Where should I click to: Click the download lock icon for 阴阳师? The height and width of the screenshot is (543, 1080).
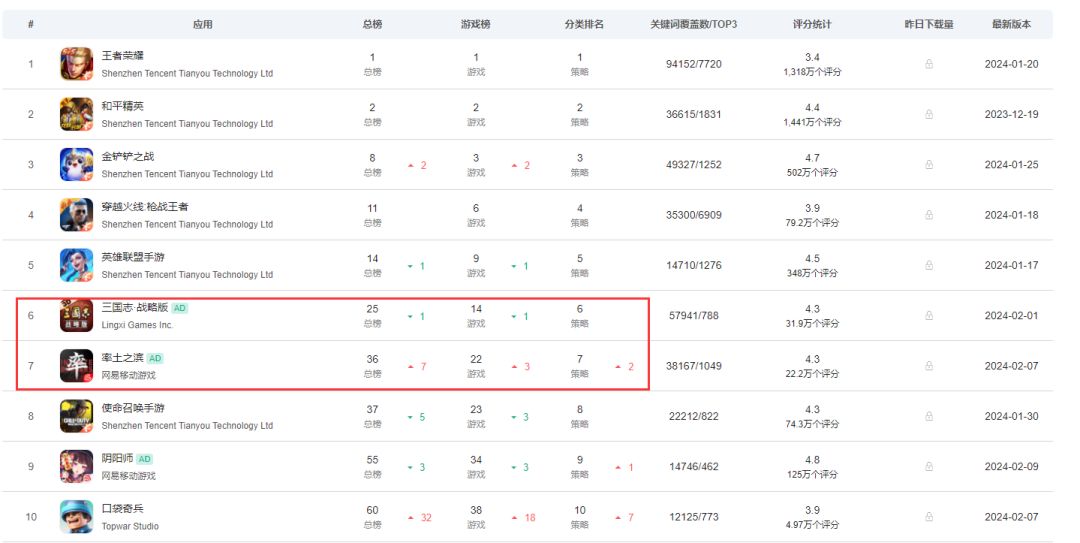[x=928, y=467]
